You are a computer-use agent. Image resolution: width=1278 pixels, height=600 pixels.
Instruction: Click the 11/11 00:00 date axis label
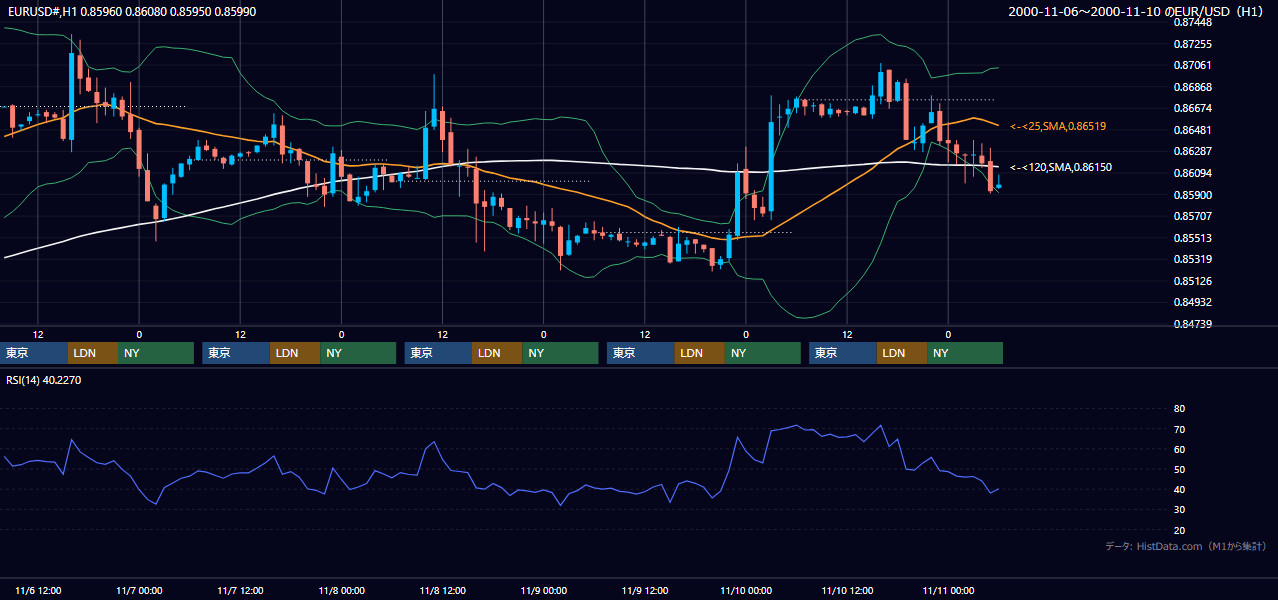click(x=948, y=590)
